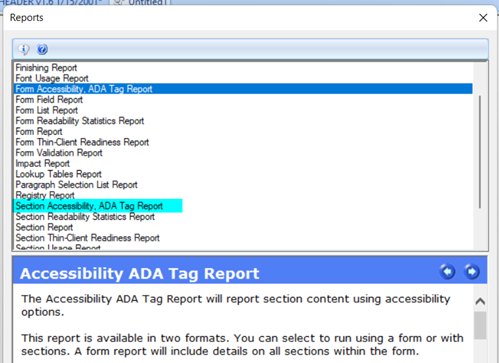Screen dimensions: 499x363
Task: Click the report list vertical scrollbar
Action: tap(480, 152)
